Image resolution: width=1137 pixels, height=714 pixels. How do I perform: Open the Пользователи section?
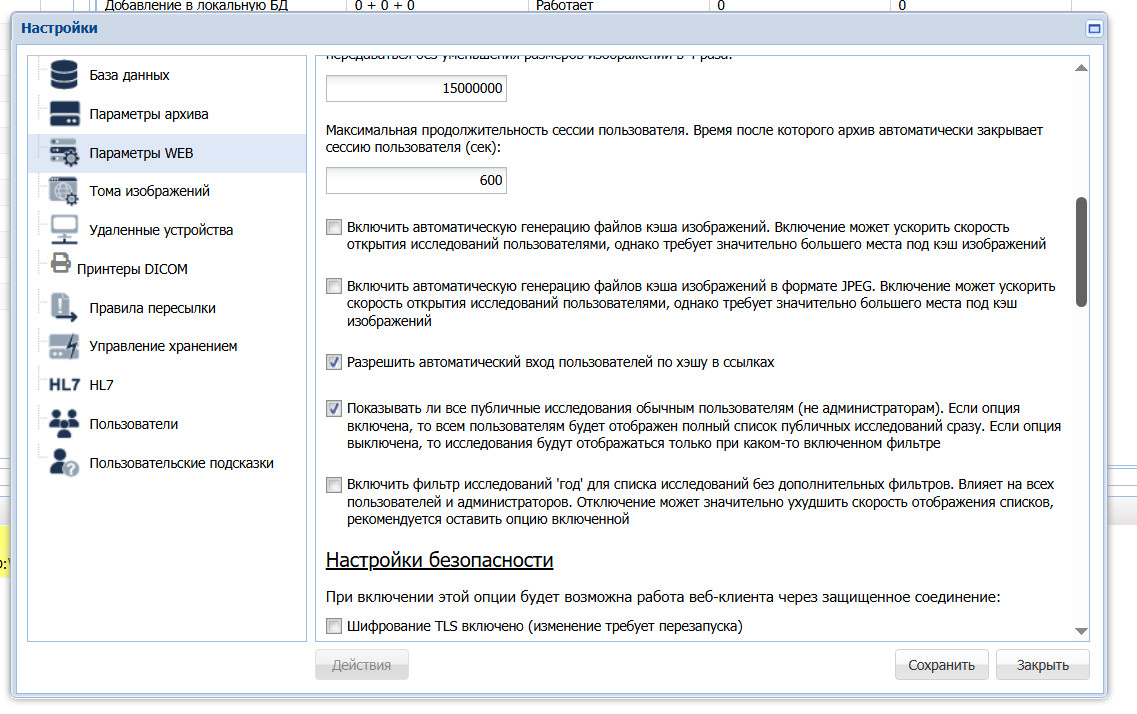(x=133, y=424)
